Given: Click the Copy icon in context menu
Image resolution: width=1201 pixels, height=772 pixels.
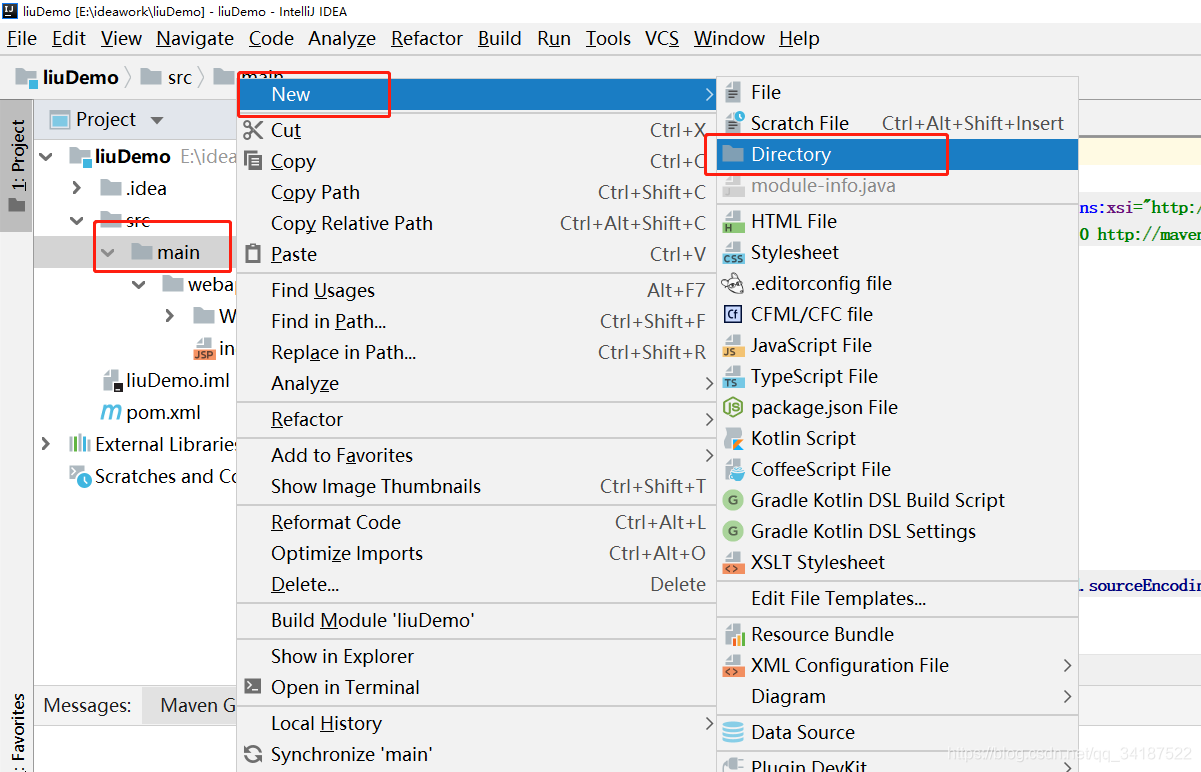Looking at the screenshot, I should 253,161.
